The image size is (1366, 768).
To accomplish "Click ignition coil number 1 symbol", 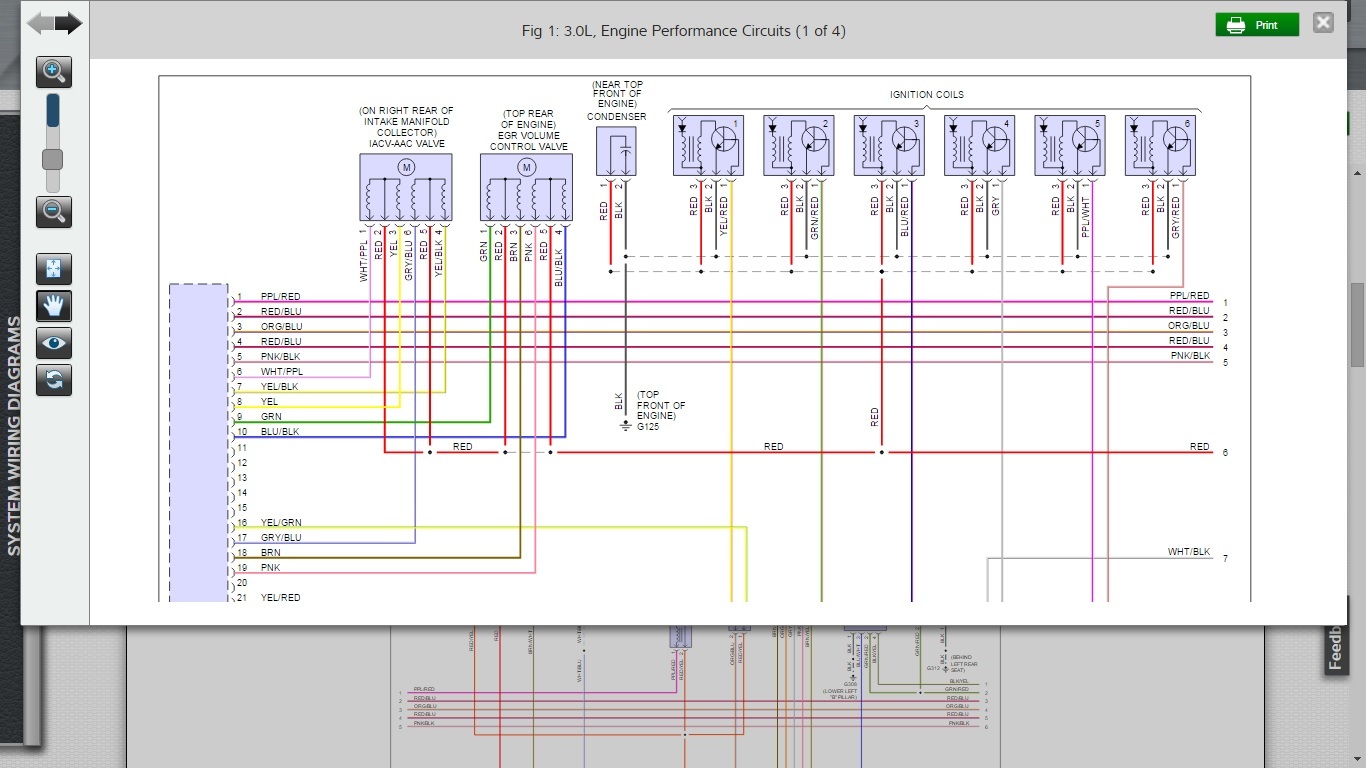I will click(x=707, y=146).
